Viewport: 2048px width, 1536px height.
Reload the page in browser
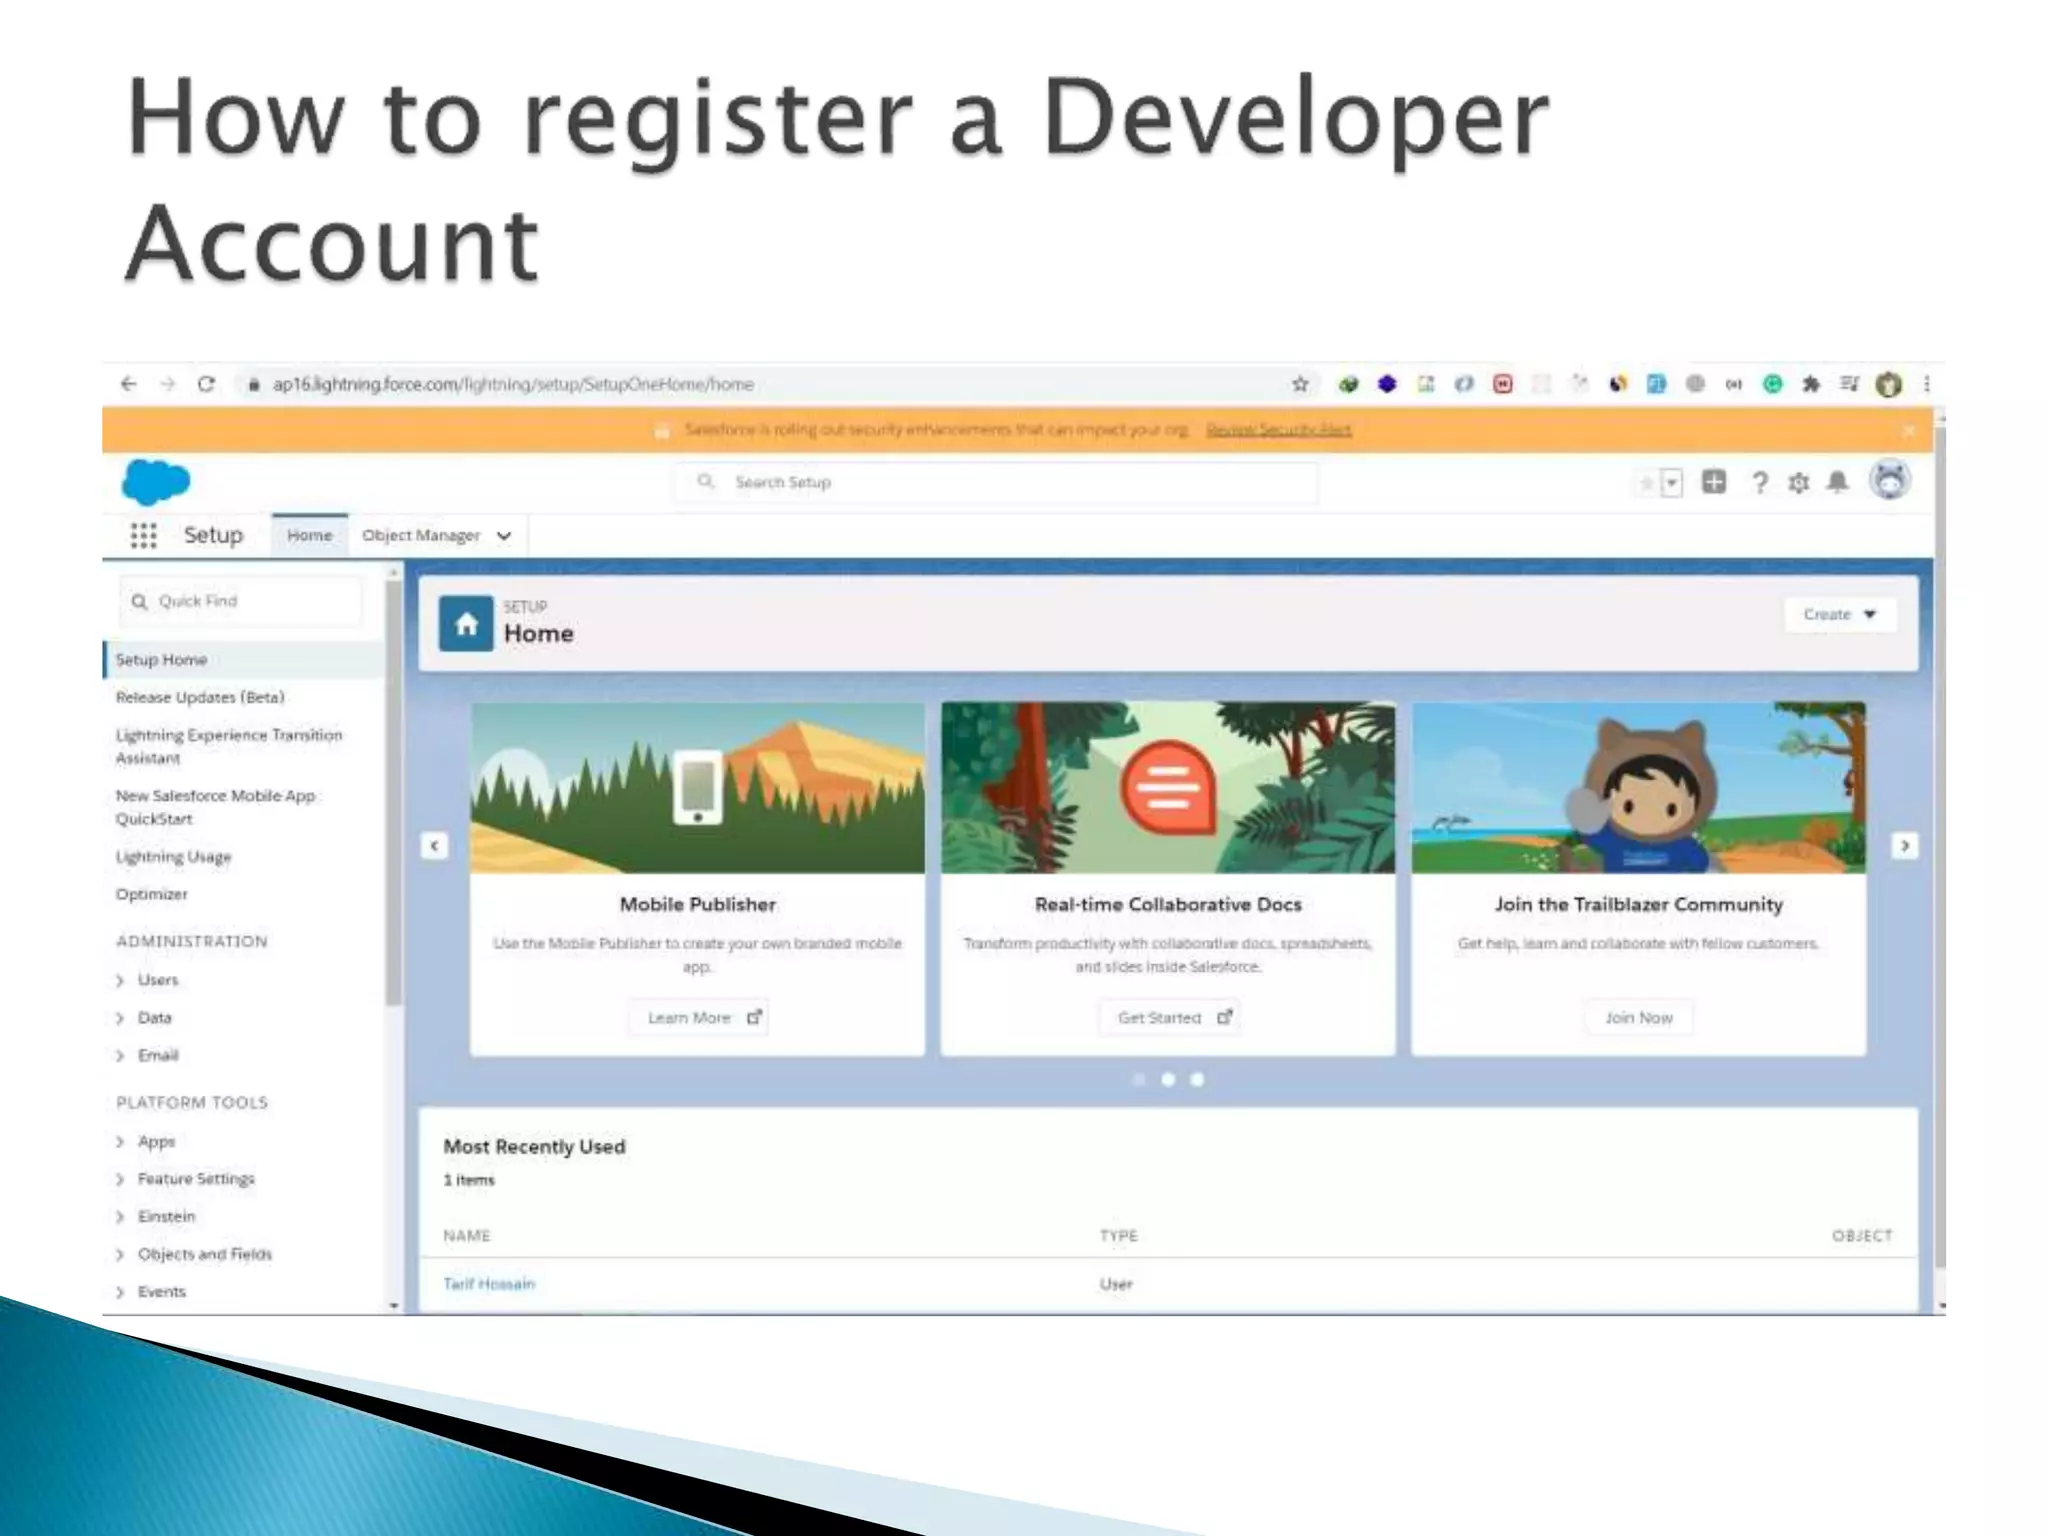pos(206,384)
